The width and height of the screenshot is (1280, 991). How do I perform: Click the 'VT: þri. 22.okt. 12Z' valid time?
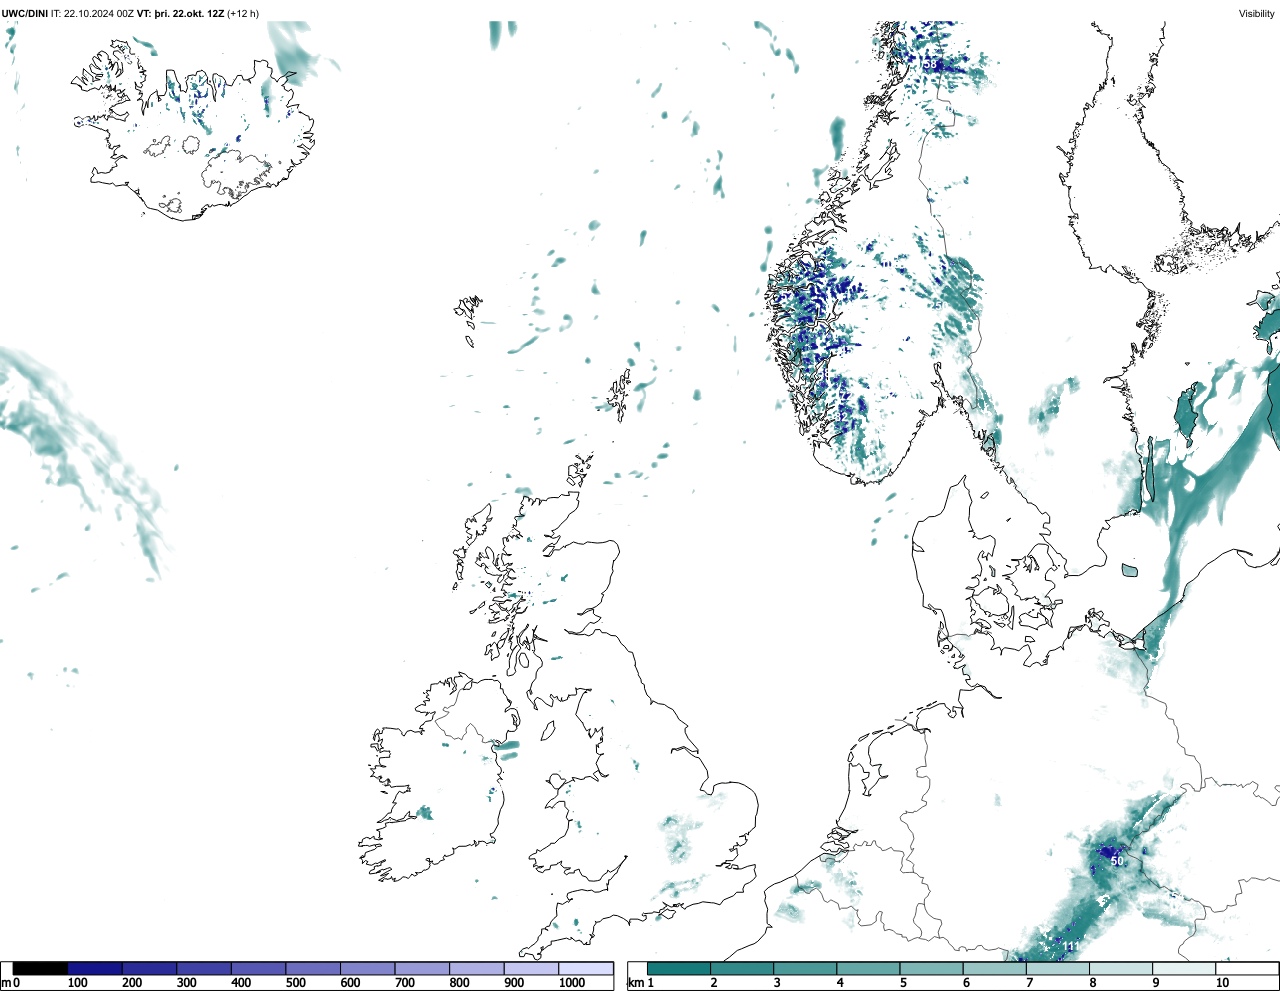coord(180,14)
